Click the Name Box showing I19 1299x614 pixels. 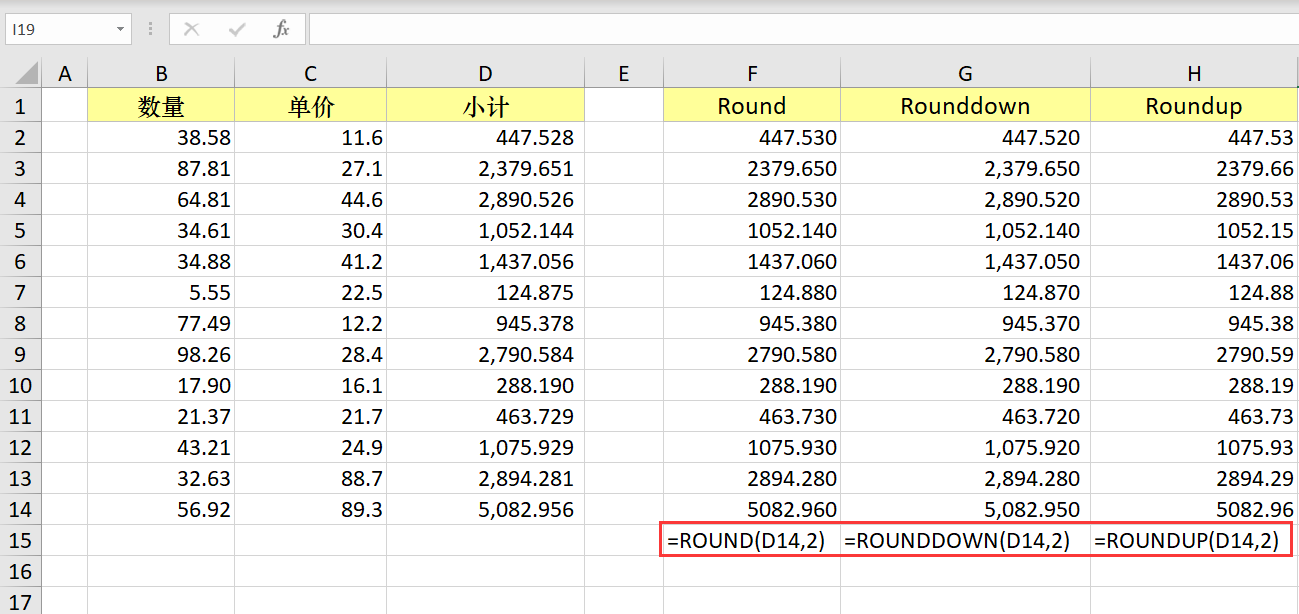[58, 30]
